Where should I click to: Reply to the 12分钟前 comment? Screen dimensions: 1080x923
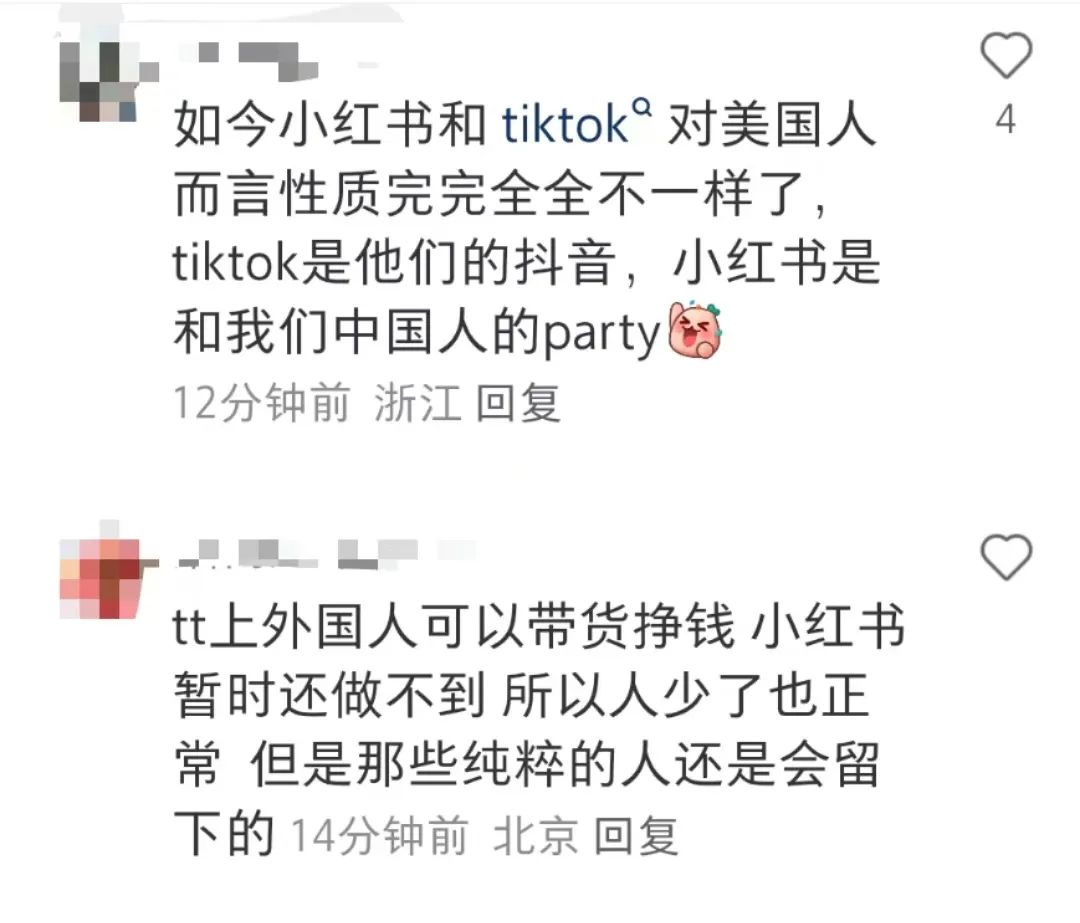click(518, 402)
